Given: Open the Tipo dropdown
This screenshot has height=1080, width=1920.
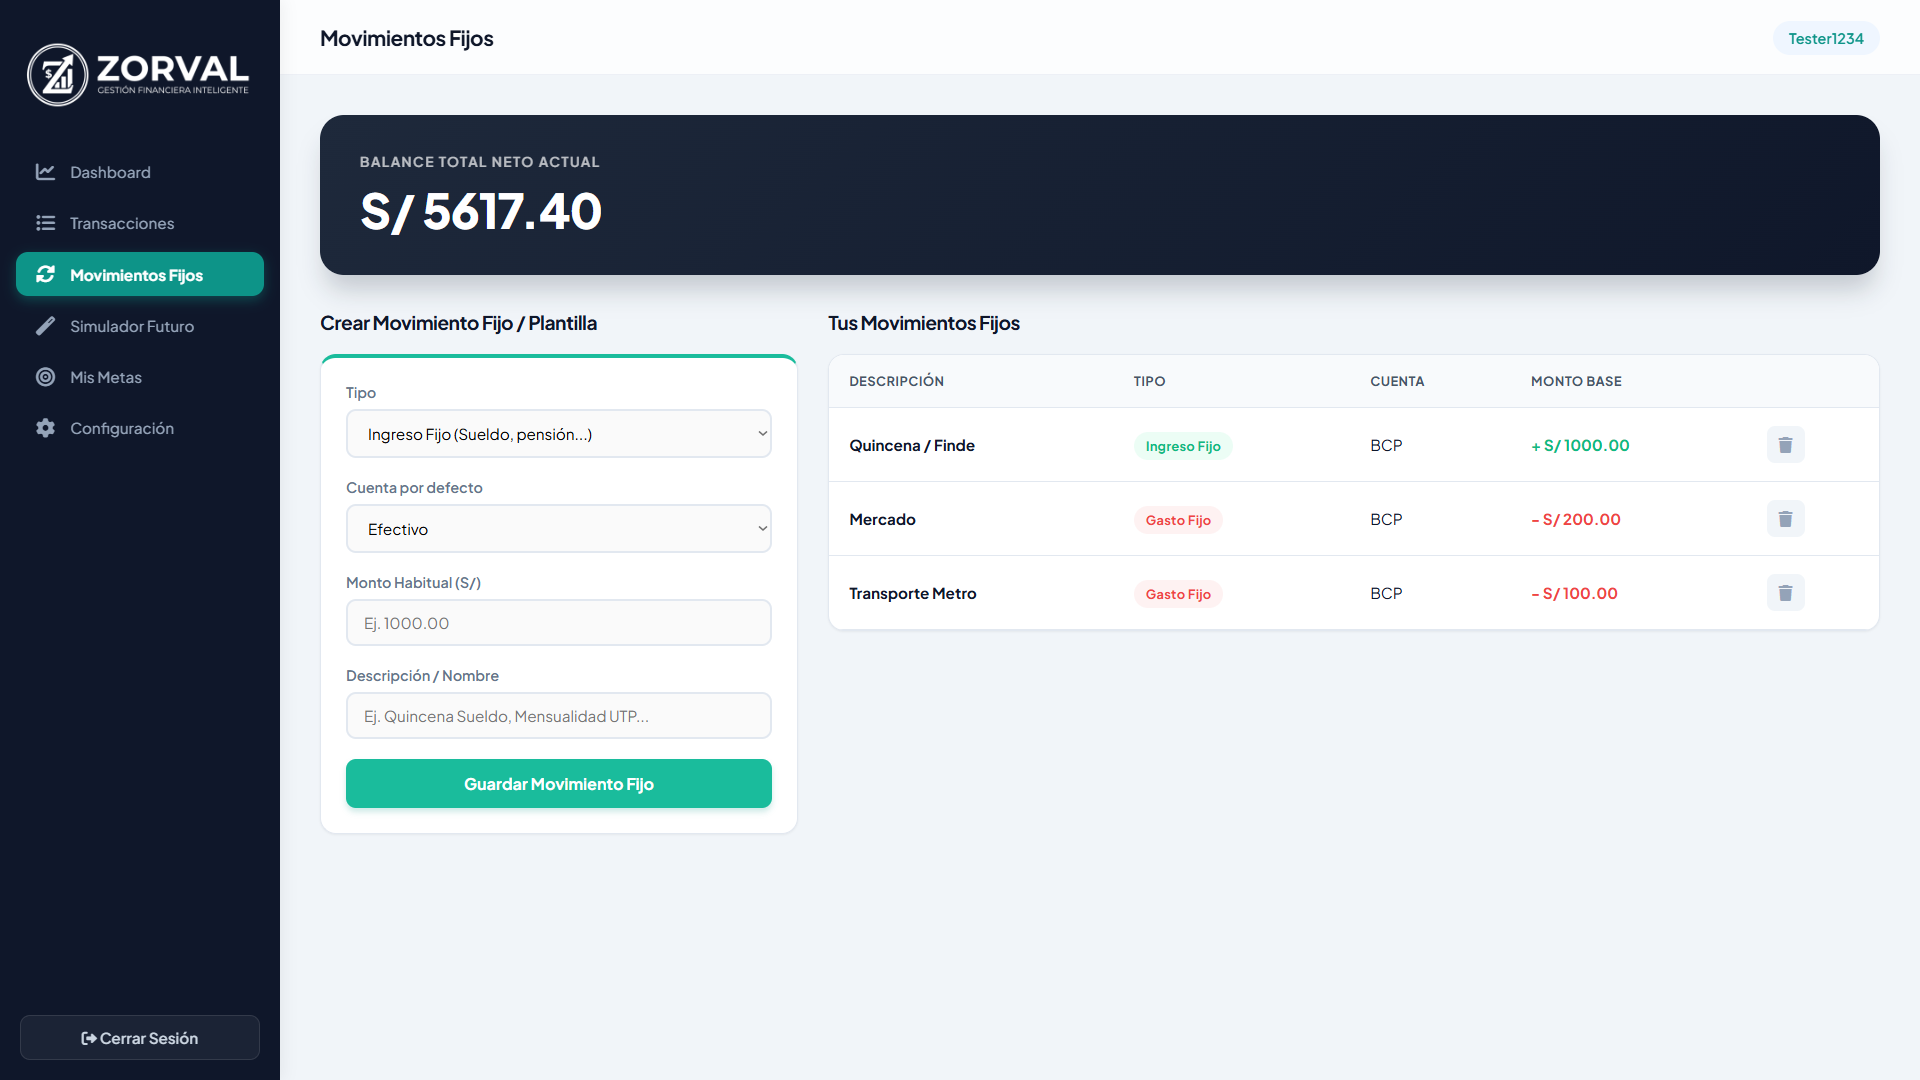Looking at the screenshot, I should pos(558,434).
